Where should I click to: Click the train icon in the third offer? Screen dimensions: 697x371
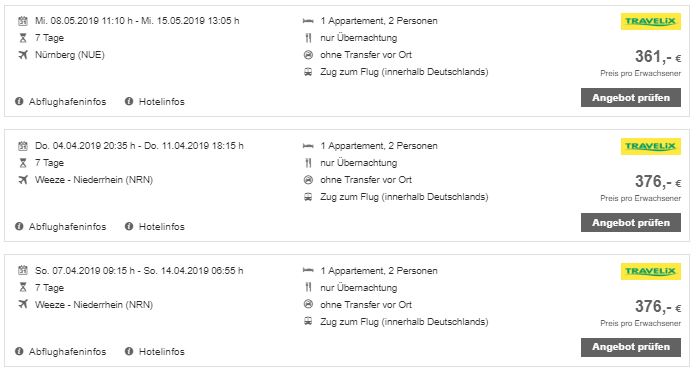tap(308, 321)
